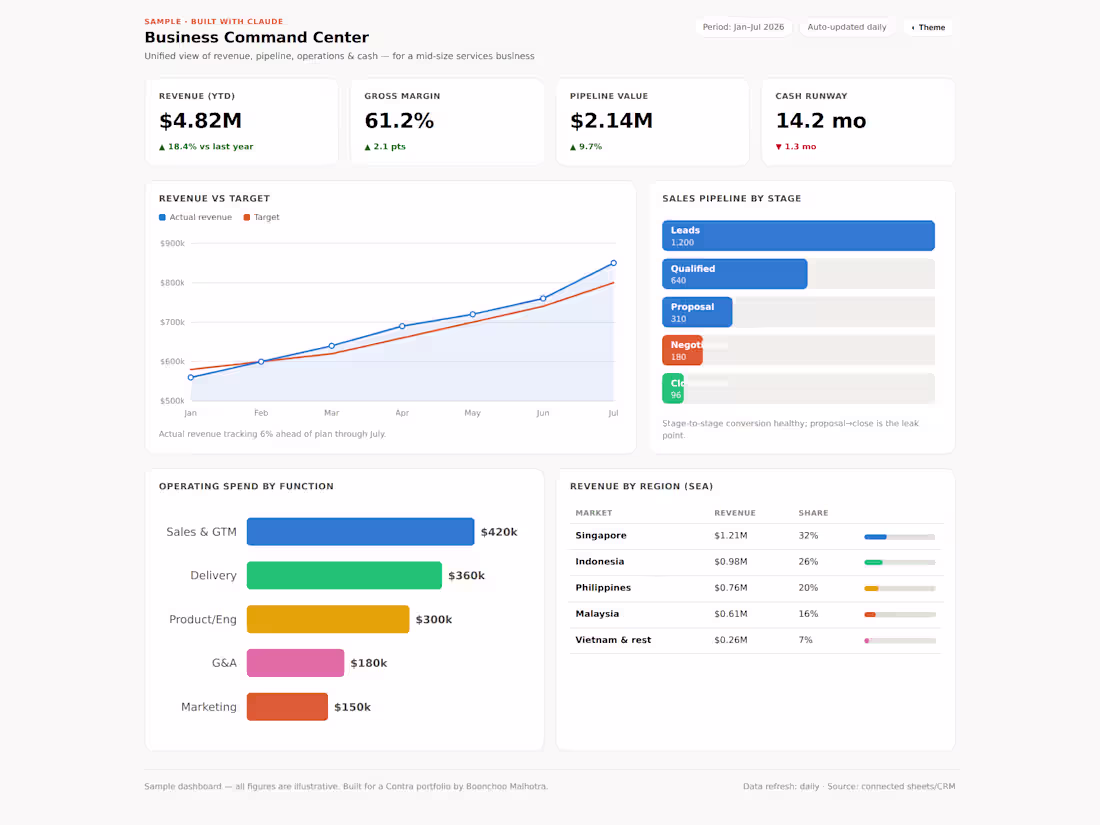Click Vietnam's 7% share progress bar

[x=900, y=640]
